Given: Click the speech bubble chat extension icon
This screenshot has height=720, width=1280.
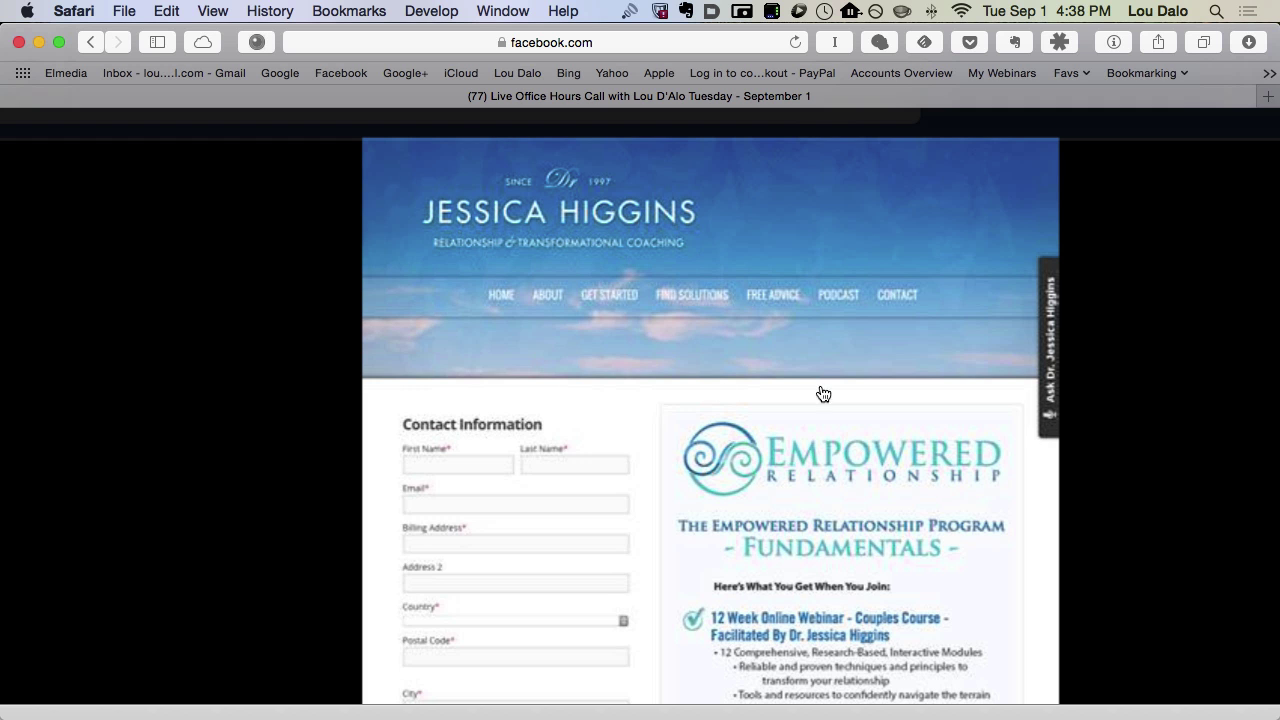Looking at the screenshot, I should tap(880, 42).
